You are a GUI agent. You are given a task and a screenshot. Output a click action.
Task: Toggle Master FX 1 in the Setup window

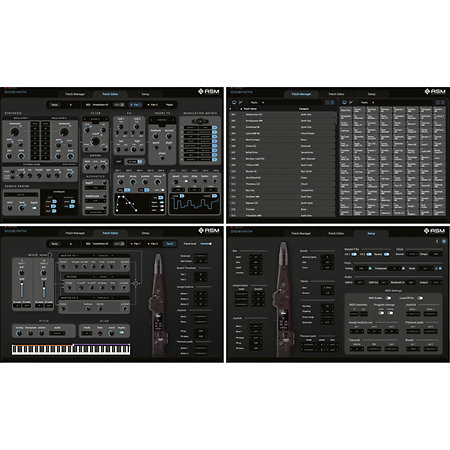coord(354,254)
